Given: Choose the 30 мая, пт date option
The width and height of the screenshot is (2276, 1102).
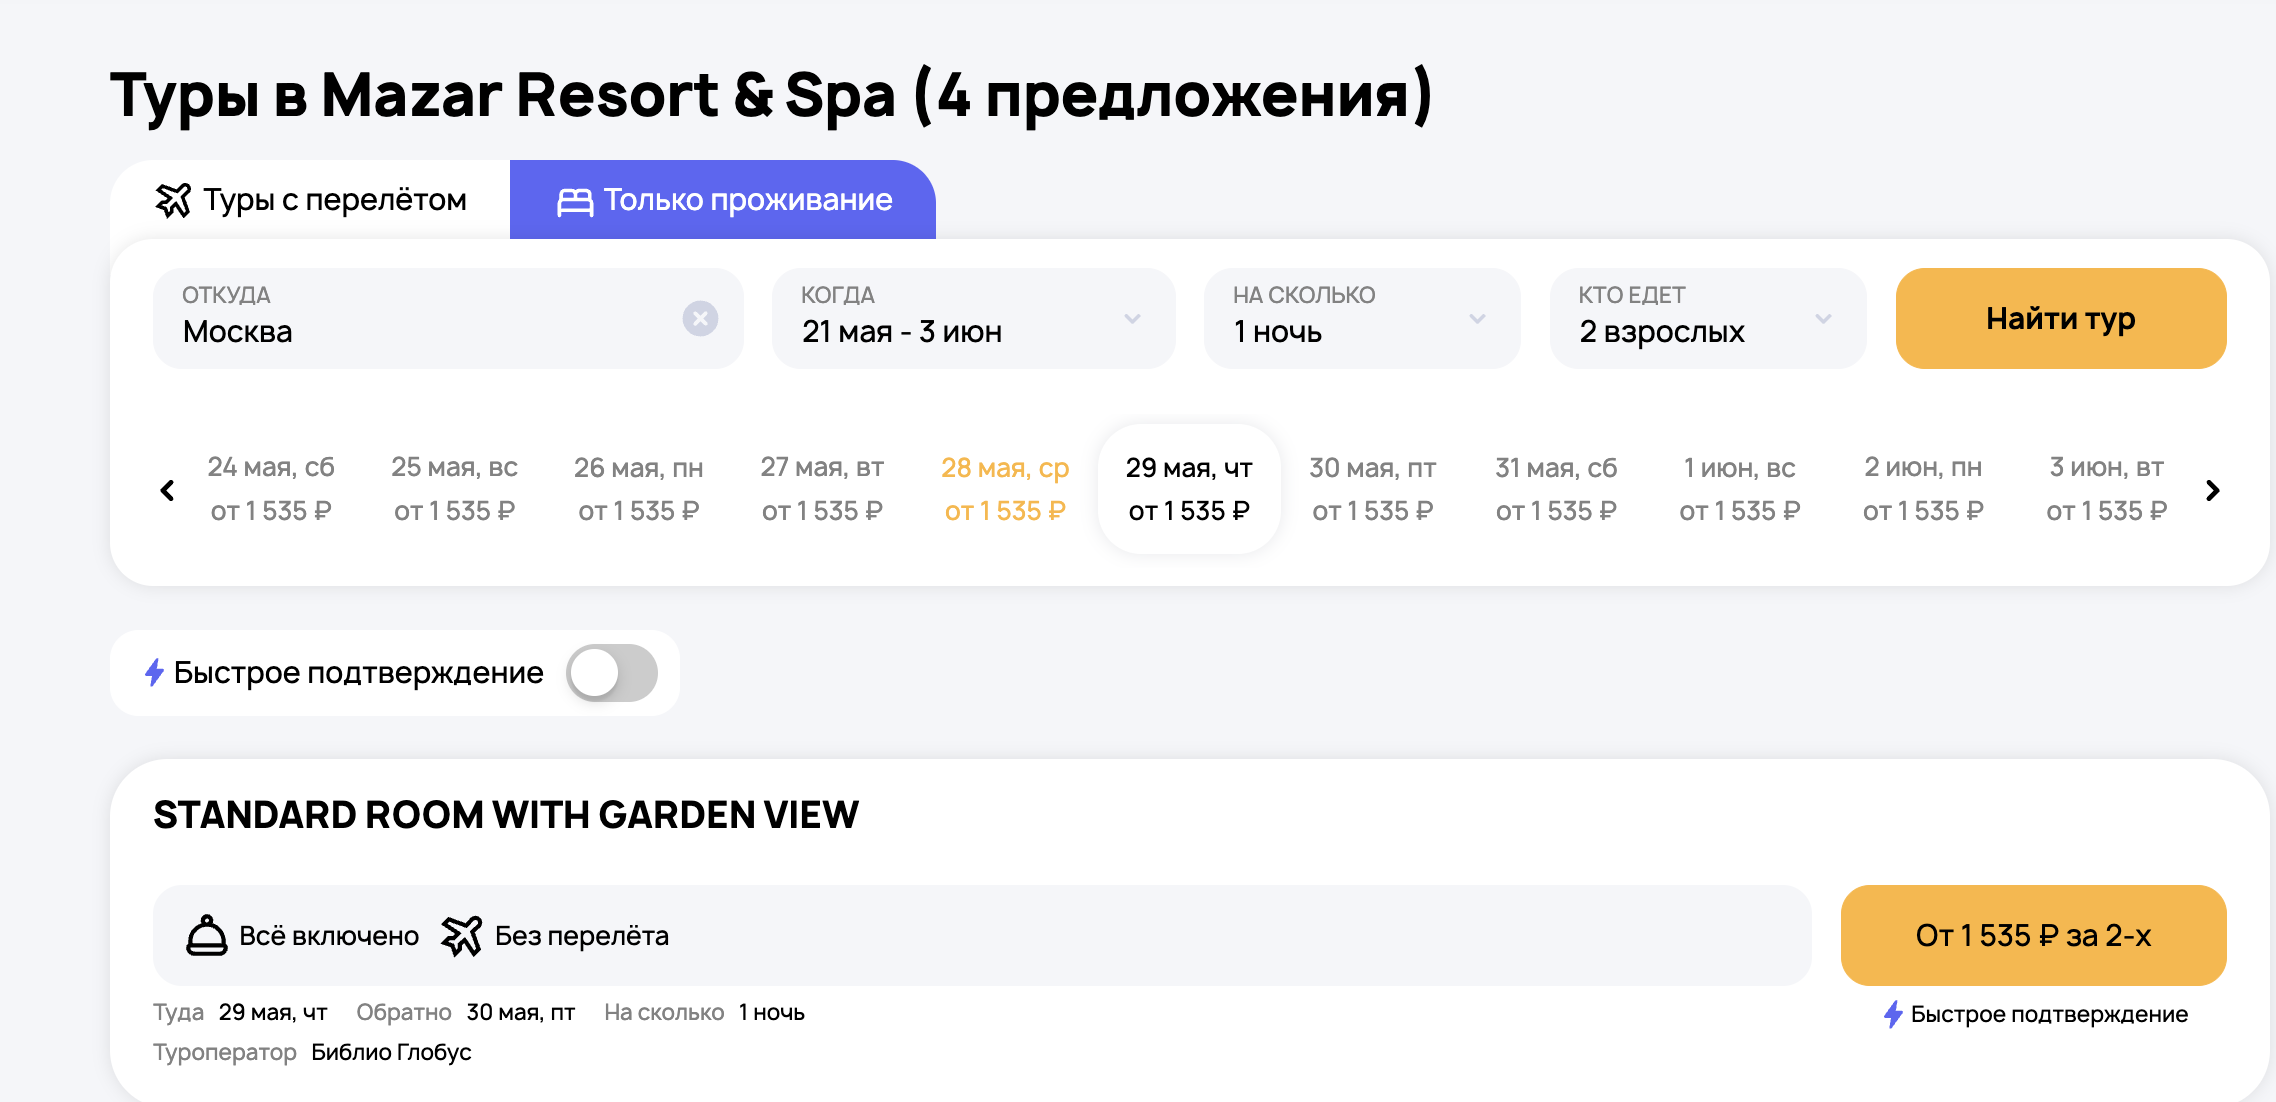Looking at the screenshot, I should (1372, 489).
